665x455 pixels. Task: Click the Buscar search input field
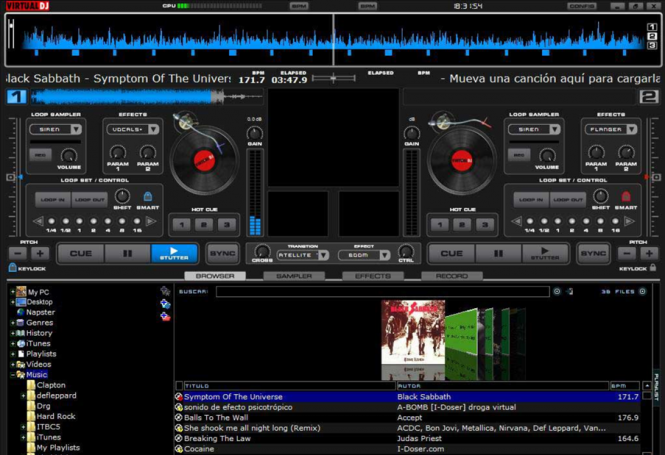382,292
